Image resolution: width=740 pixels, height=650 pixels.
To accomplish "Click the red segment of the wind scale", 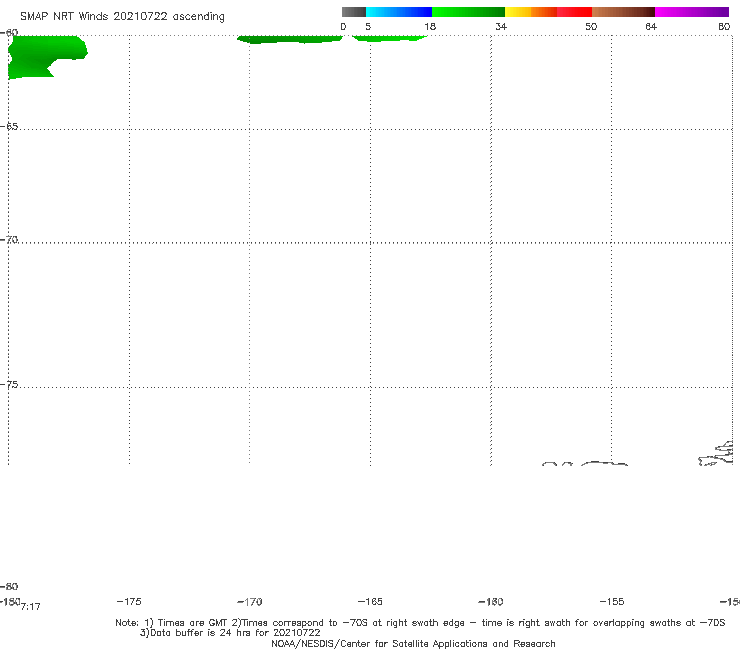I will click(x=574, y=12).
